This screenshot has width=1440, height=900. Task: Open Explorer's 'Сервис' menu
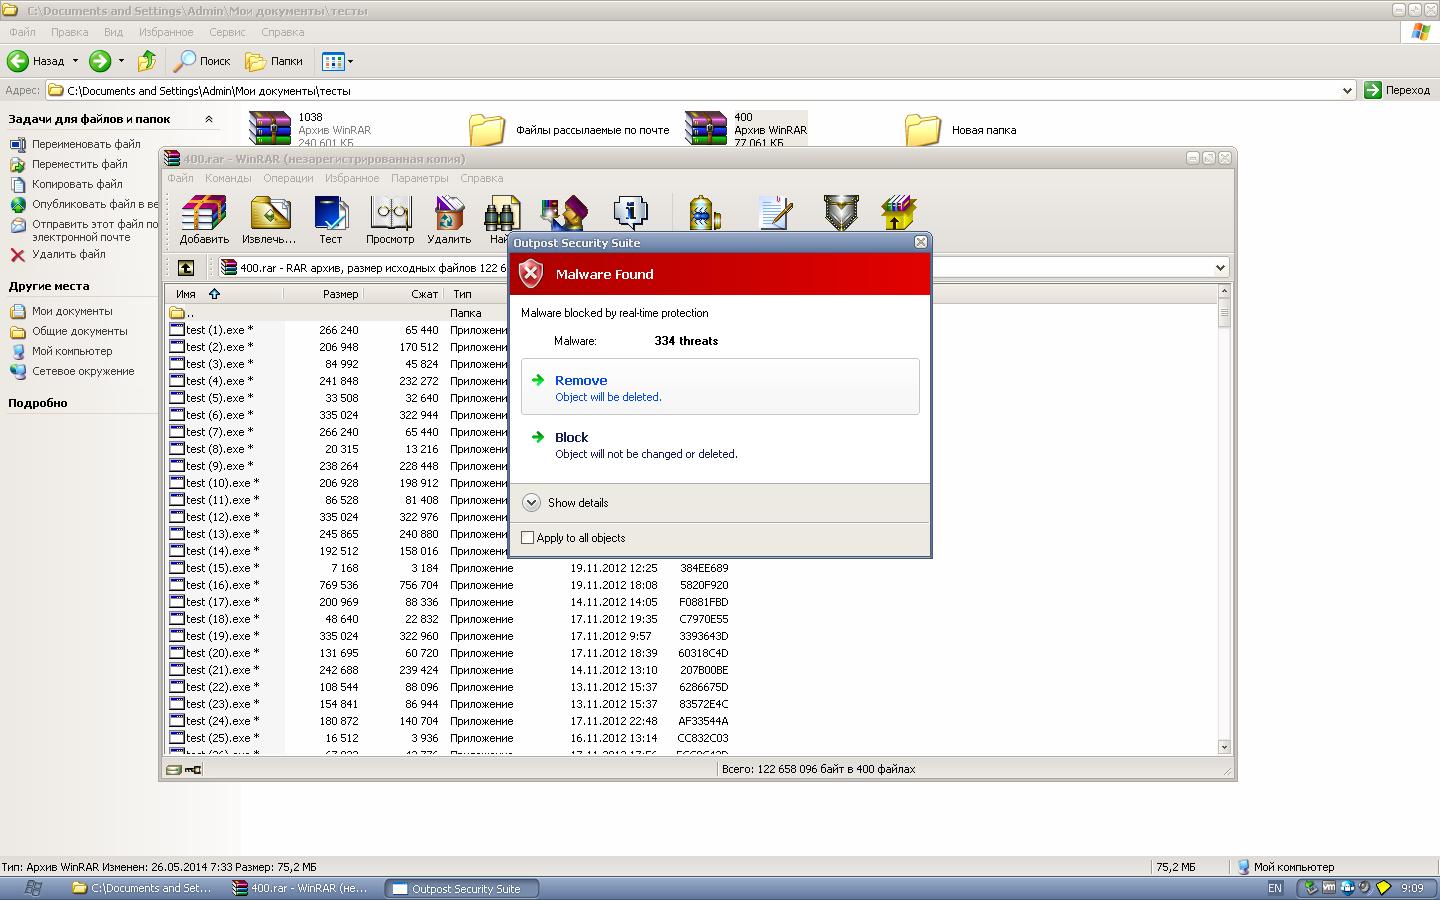tap(227, 32)
